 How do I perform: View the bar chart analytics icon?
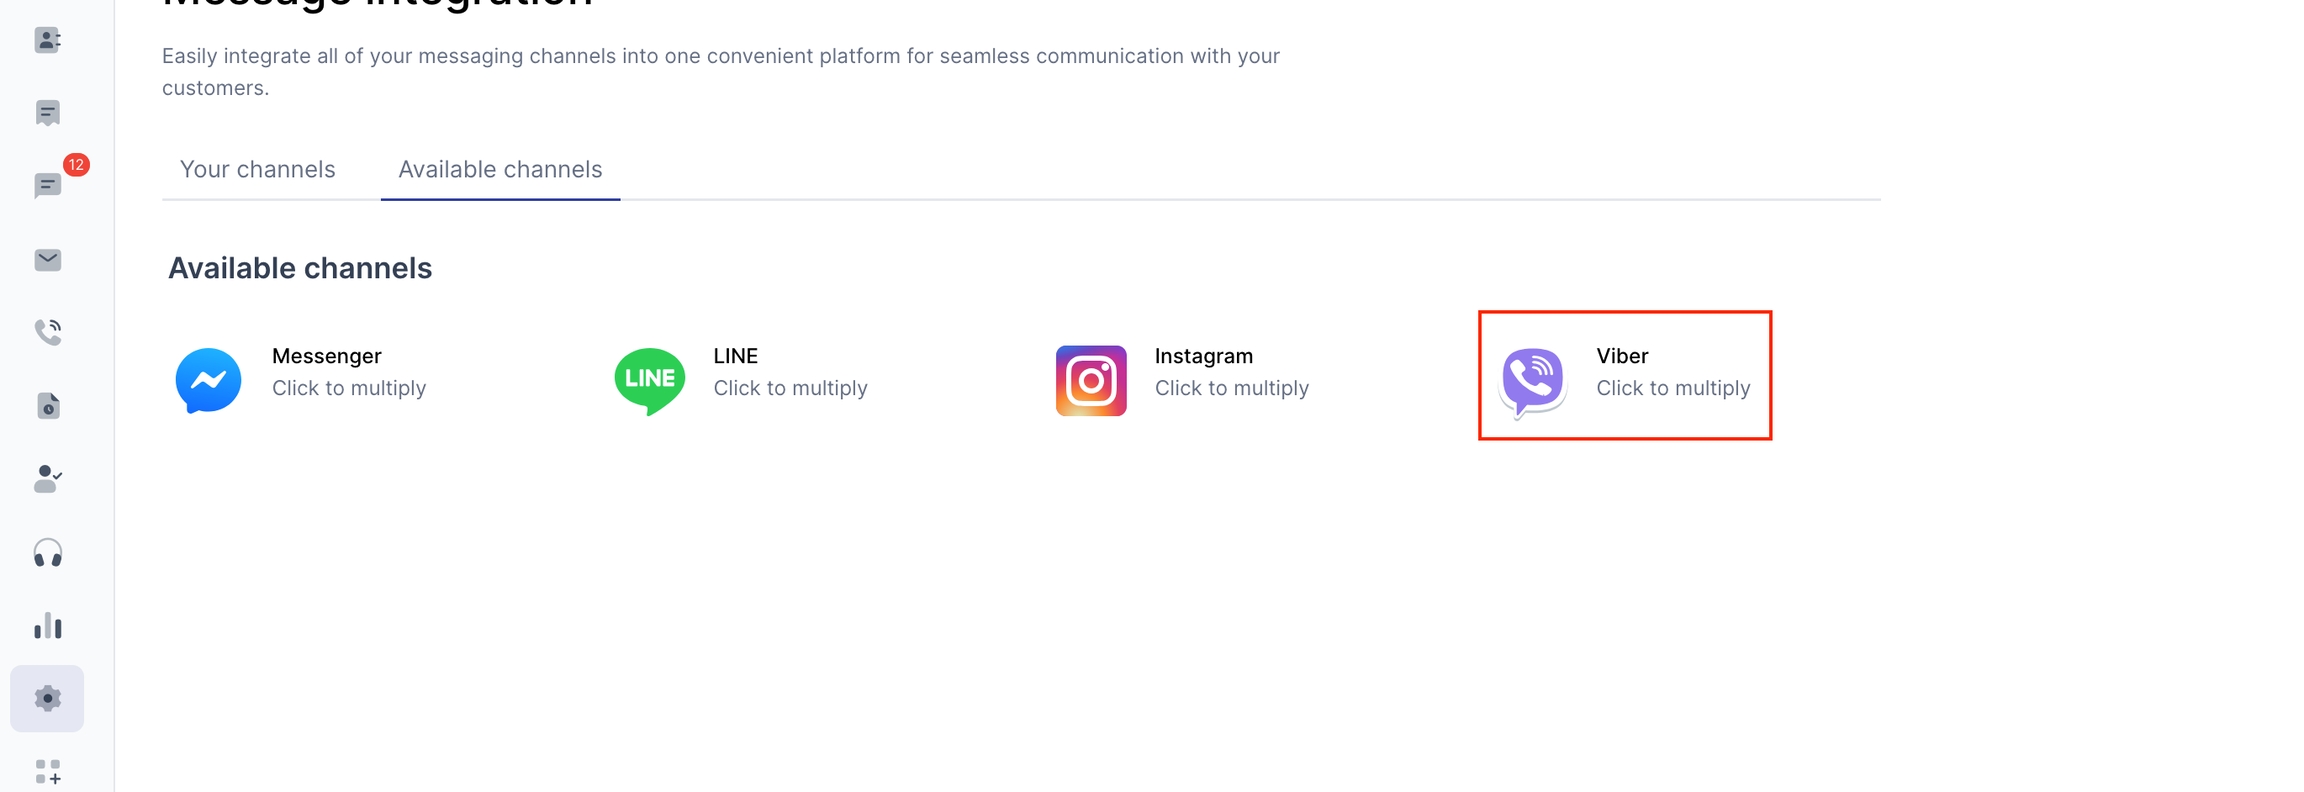47,626
